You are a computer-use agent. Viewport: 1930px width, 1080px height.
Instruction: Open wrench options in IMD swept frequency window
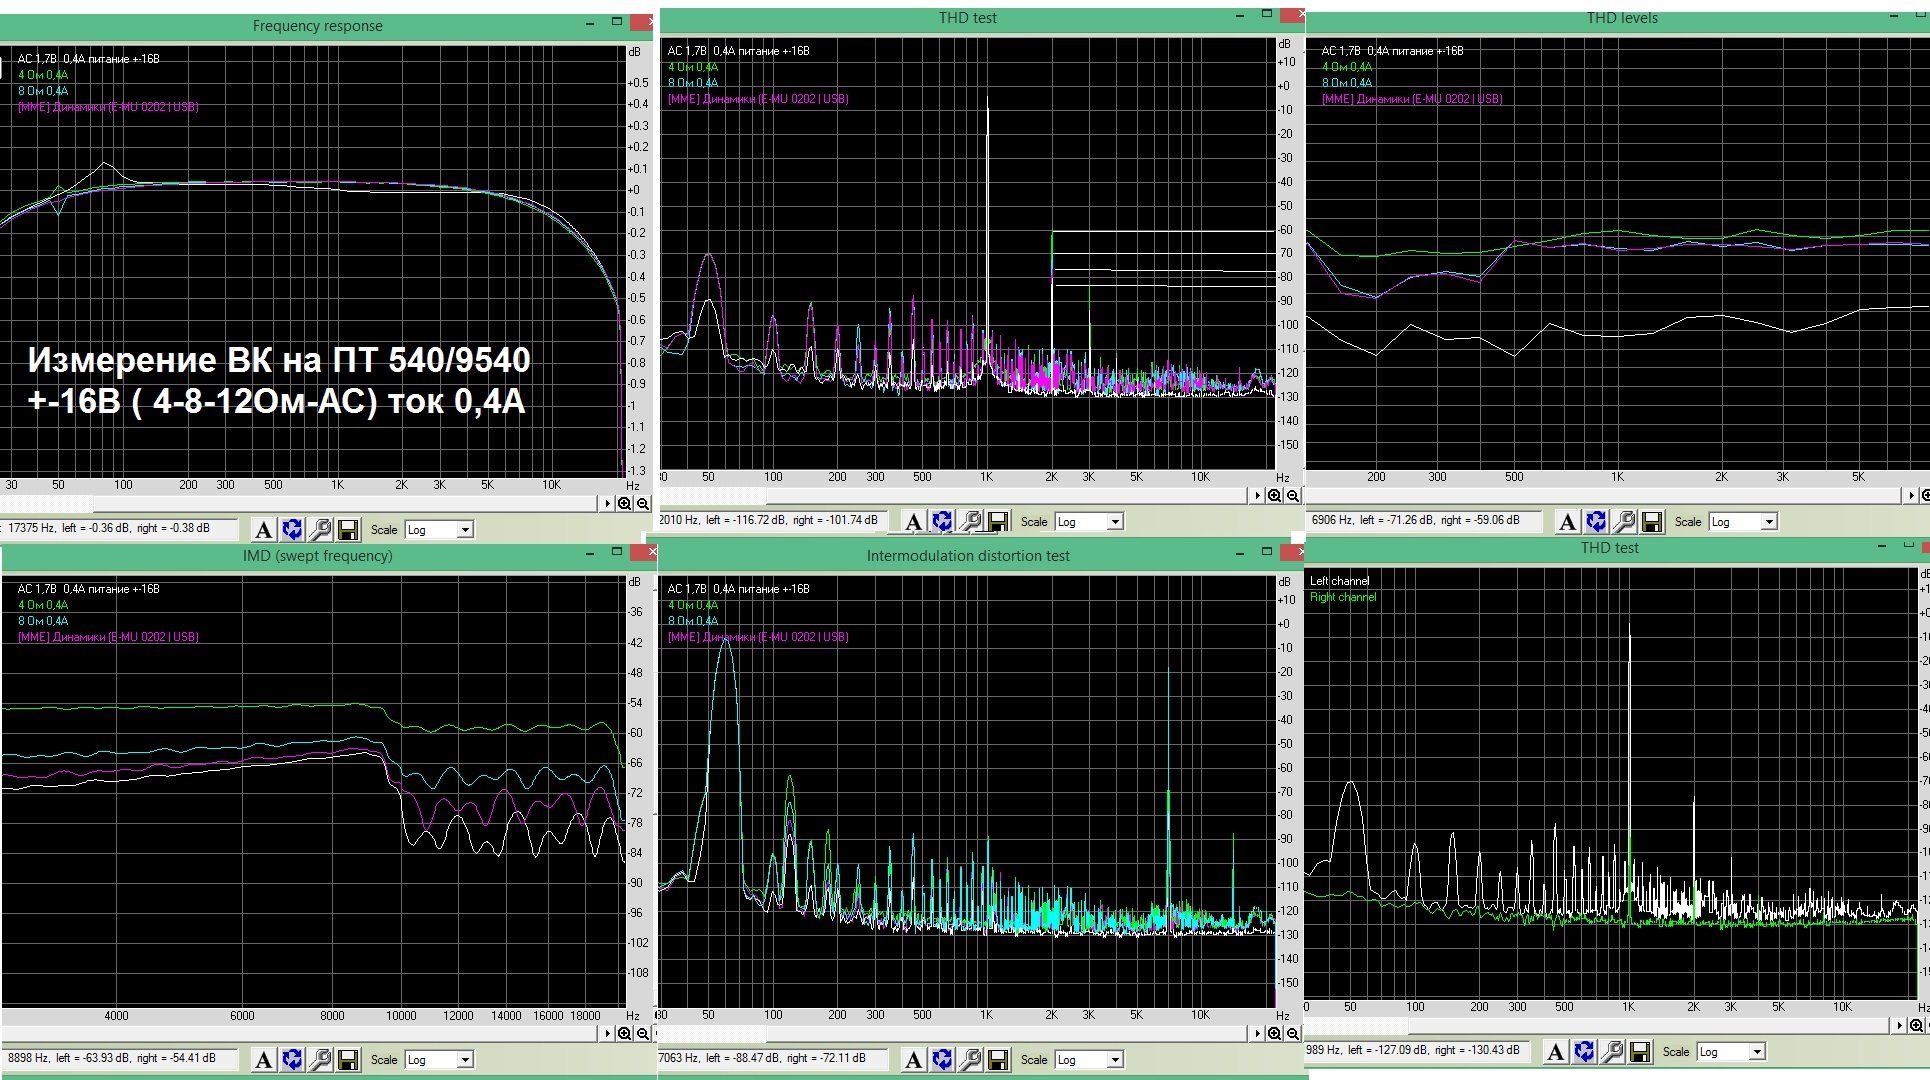point(320,1060)
